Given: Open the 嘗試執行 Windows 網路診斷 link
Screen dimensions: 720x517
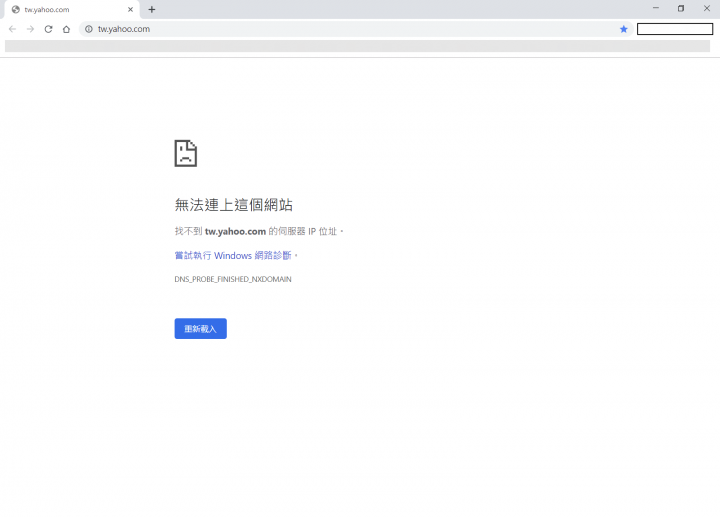Looking at the screenshot, I should [x=233, y=255].
